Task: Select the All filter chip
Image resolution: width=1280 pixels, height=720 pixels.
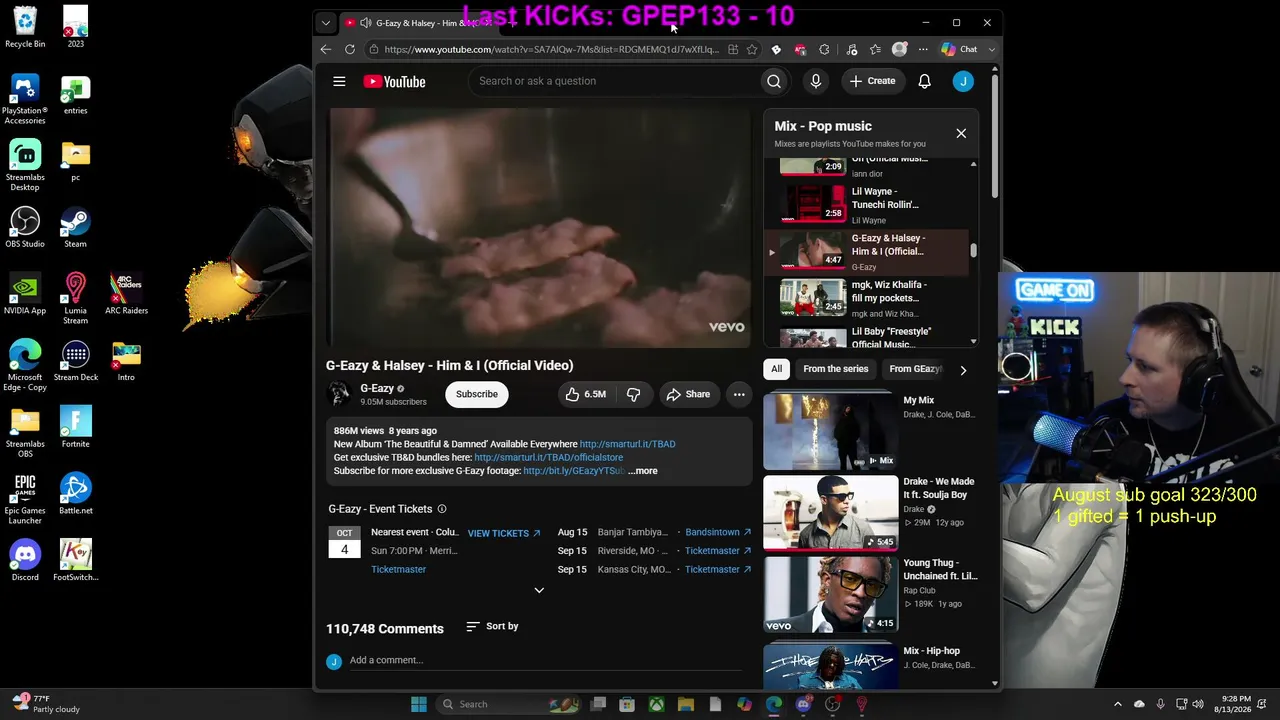Action: 776,369
